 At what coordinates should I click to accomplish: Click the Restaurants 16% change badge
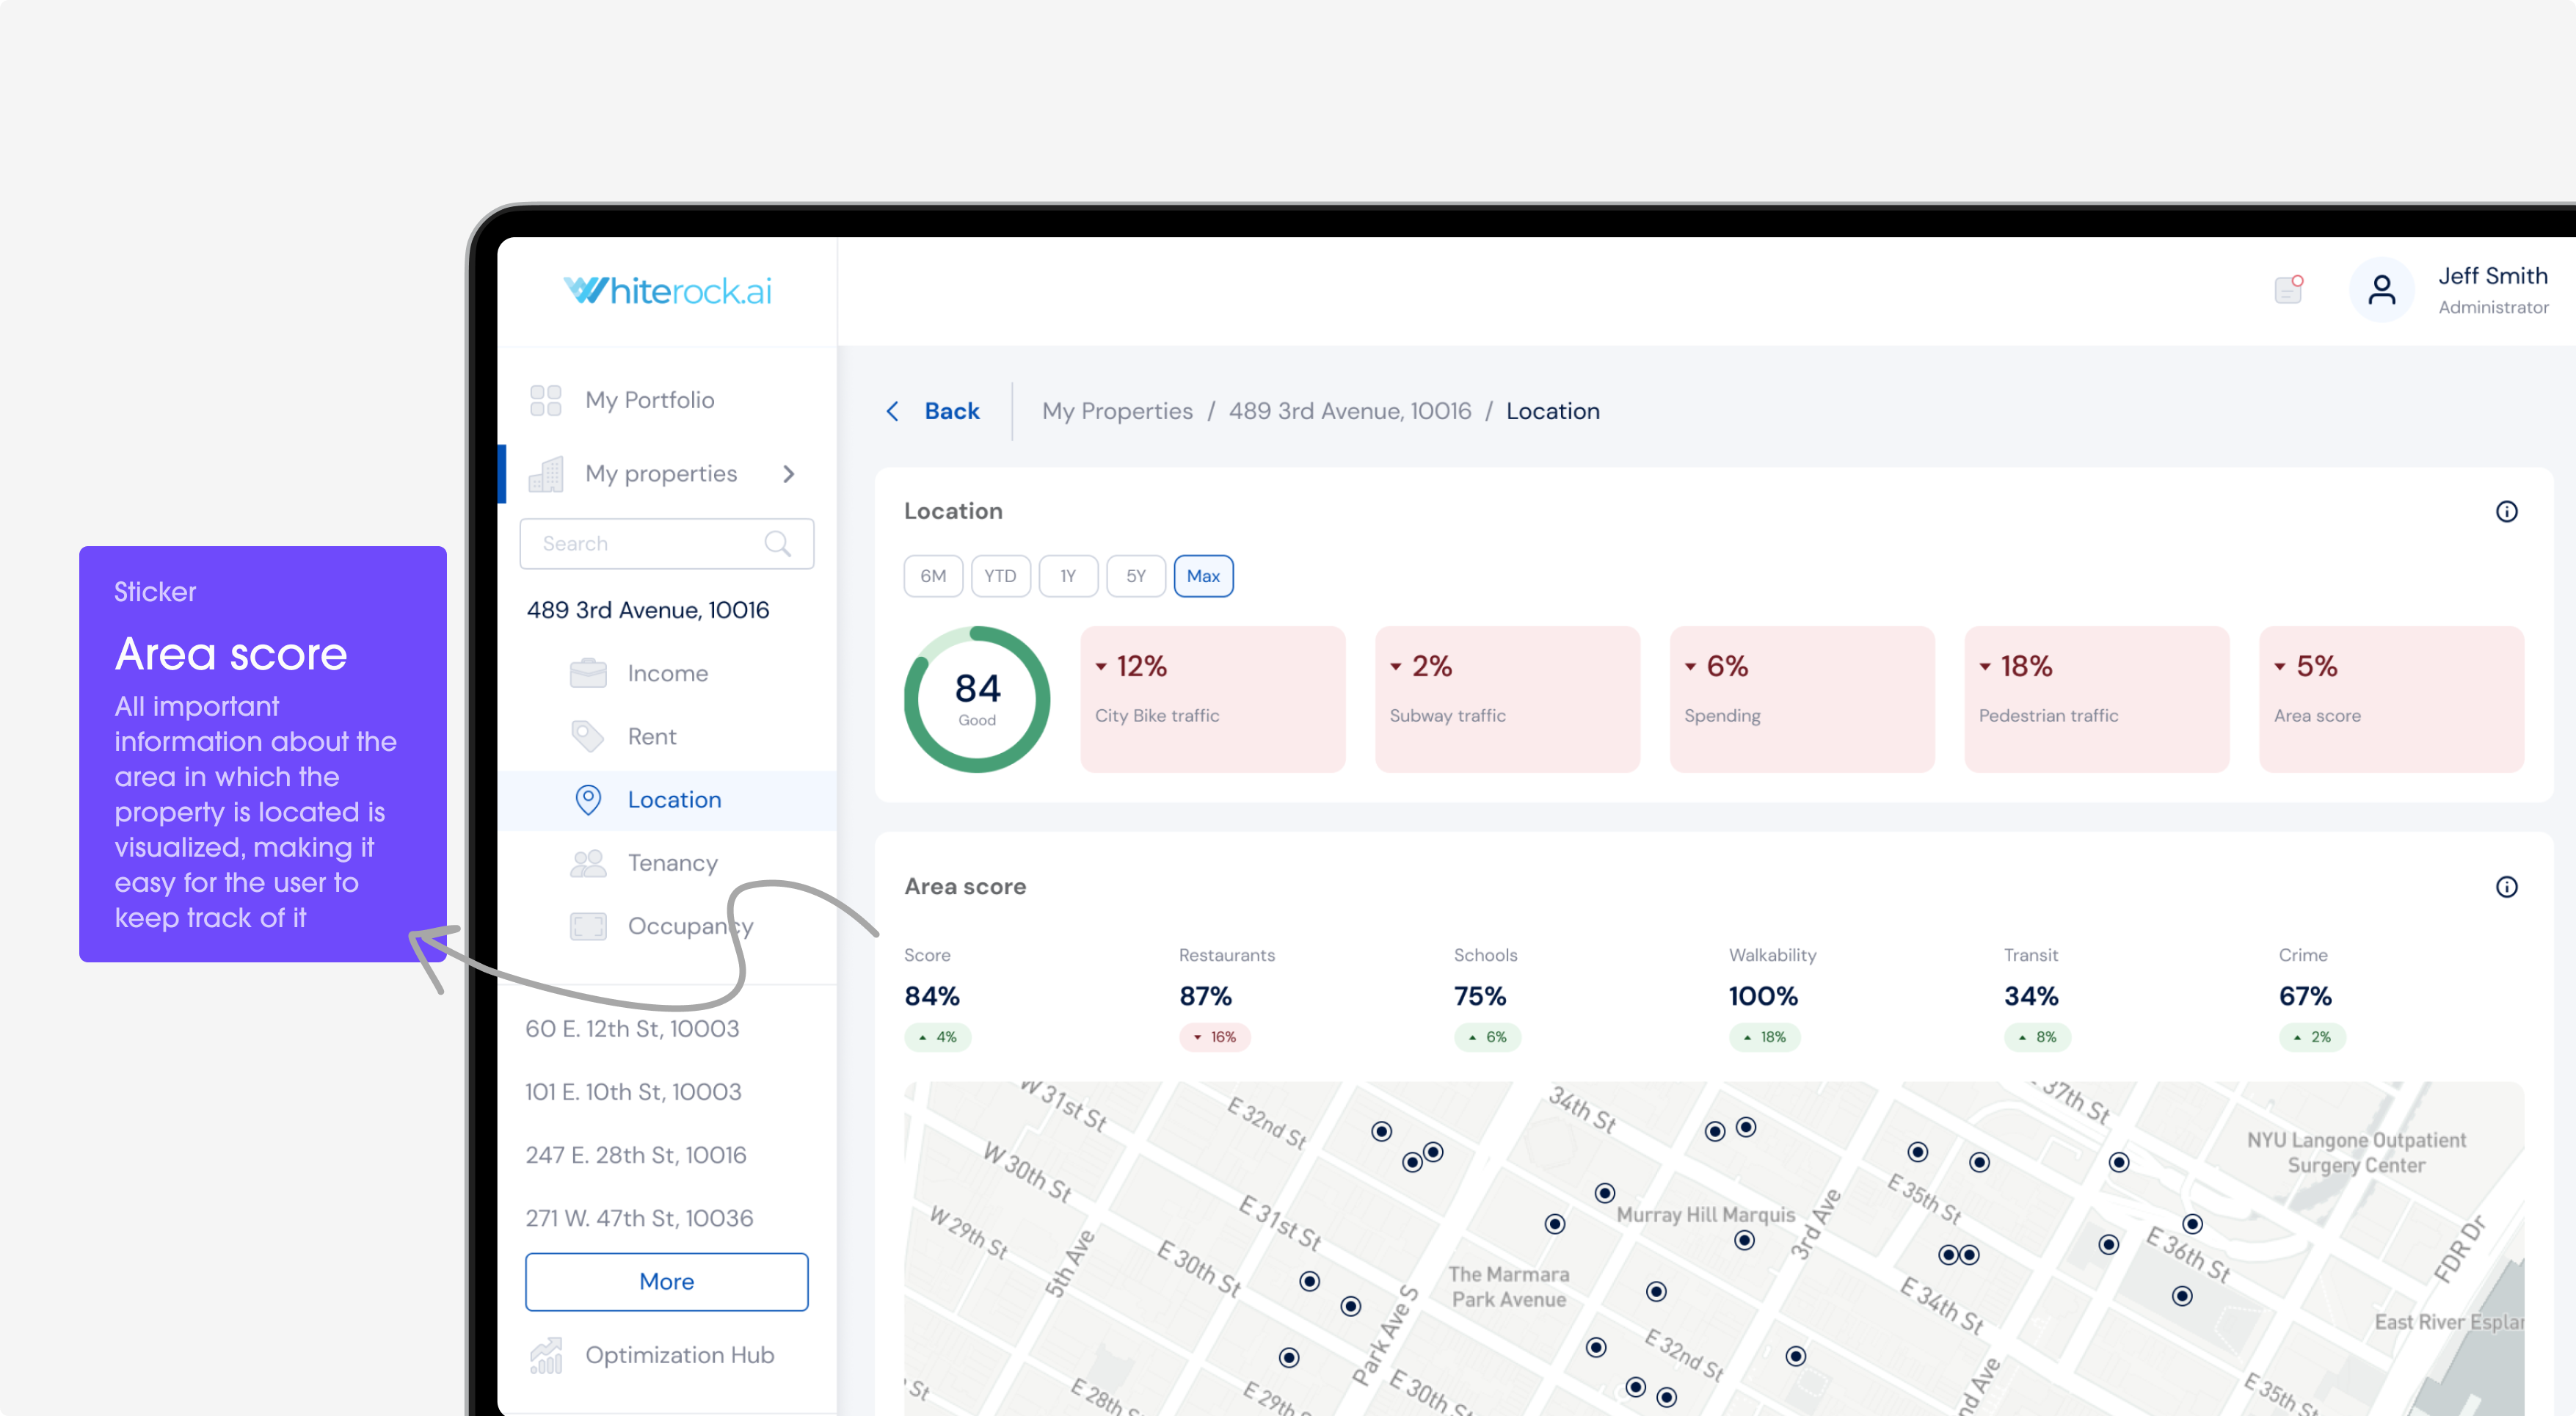pyautogui.click(x=1215, y=1037)
